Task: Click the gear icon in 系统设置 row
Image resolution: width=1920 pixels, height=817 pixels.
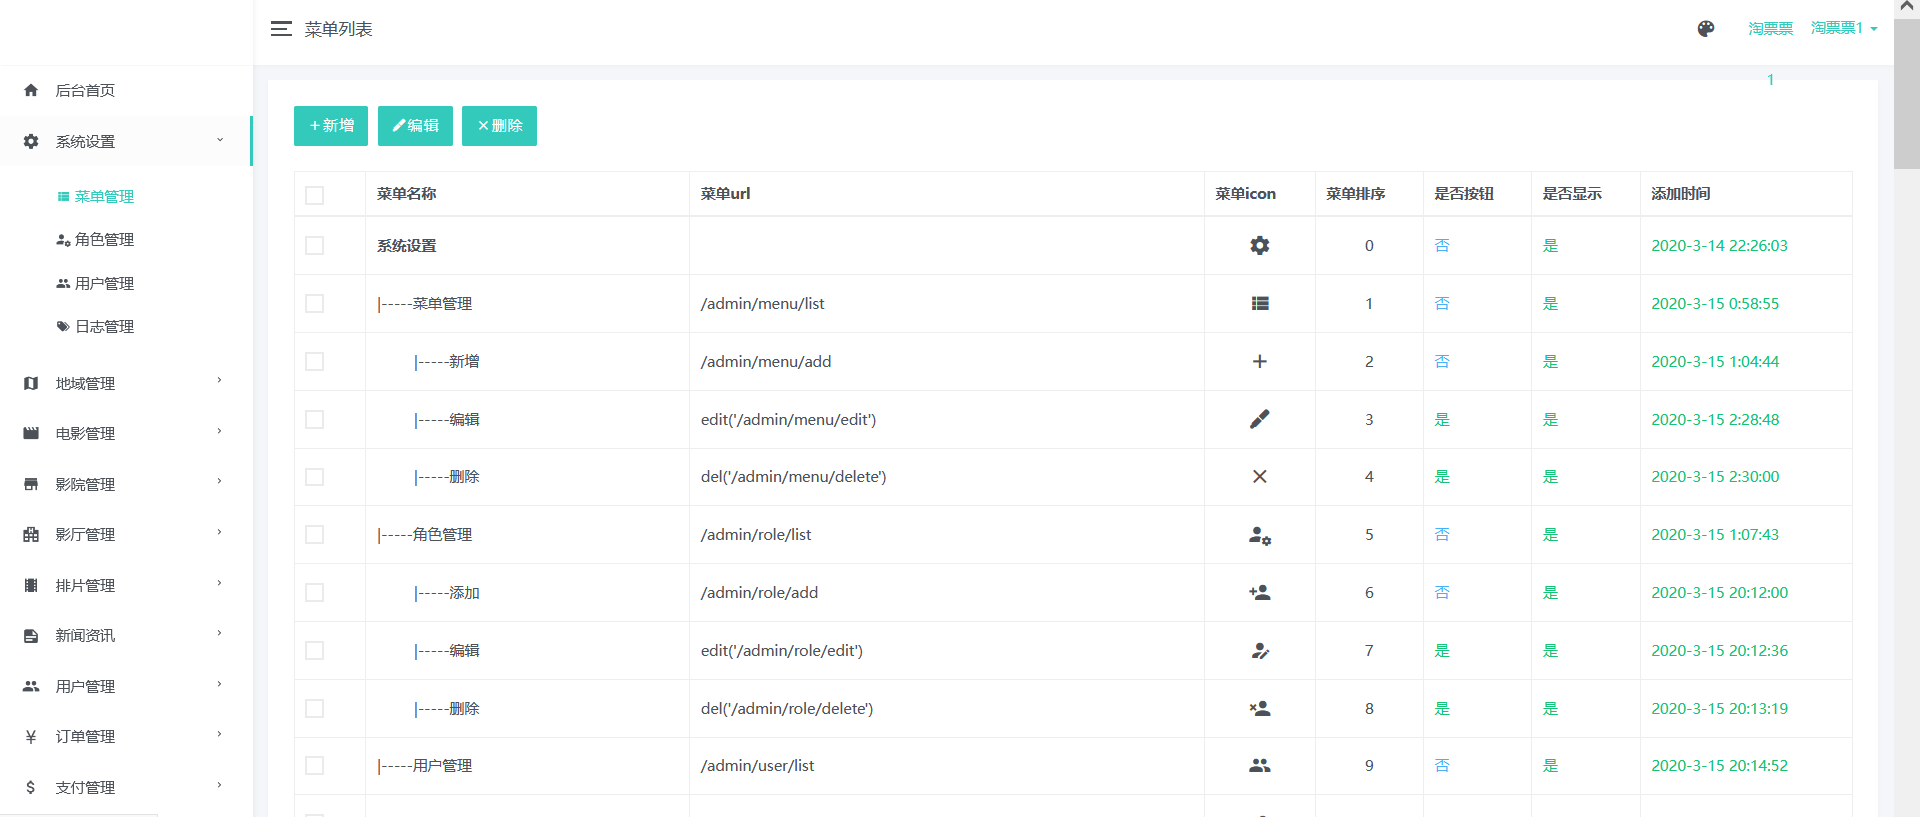Action: click(x=1259, y=246)
